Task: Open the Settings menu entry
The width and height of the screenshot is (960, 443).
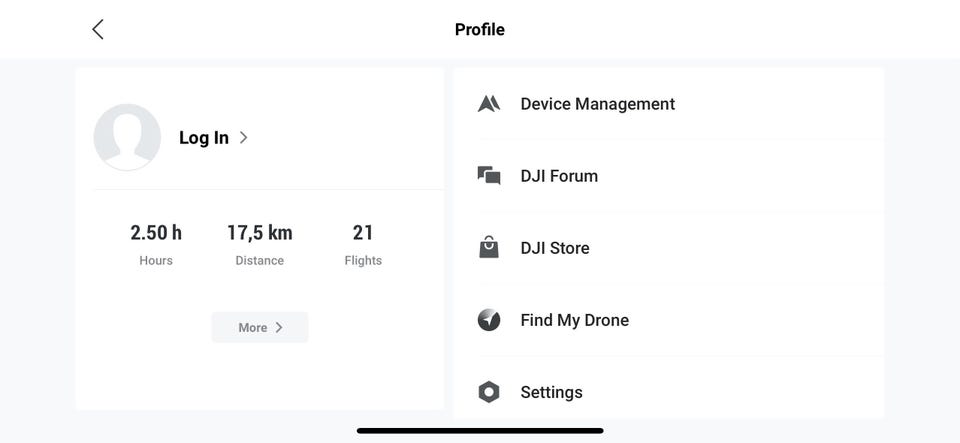Action: coord(552,392)
